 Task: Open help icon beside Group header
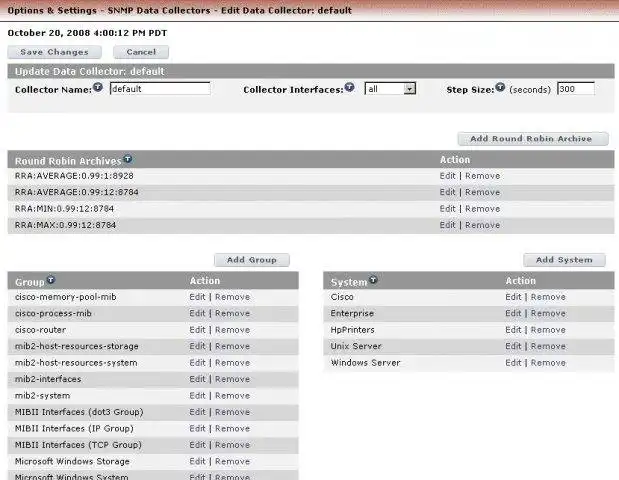click(x=51, y=280)
